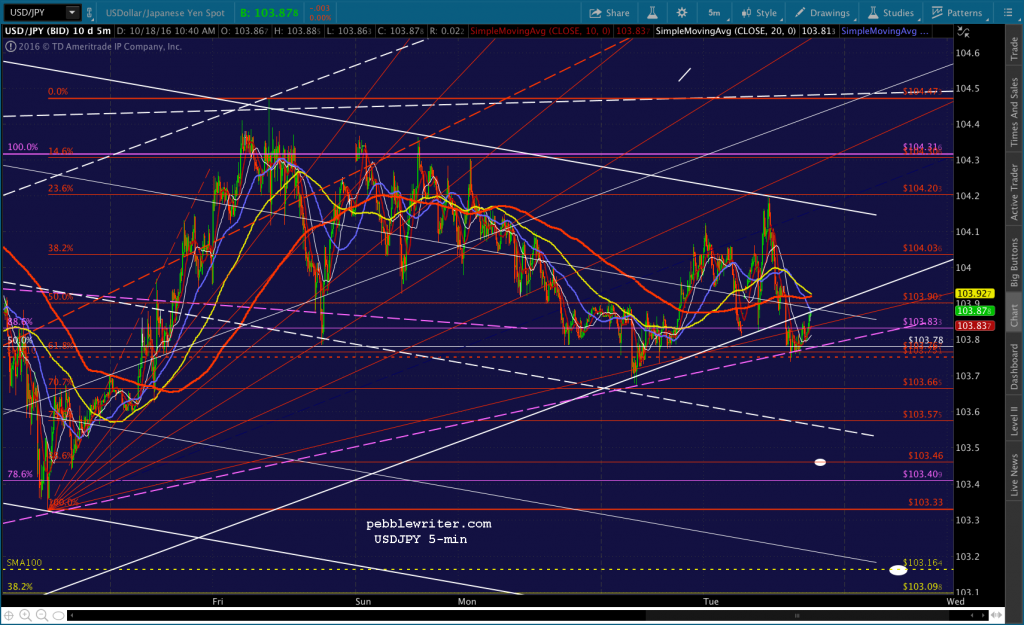This screenshot has width=1024, height=625.
Task: Click the pan crosshair icon at bottom left
Action: coord(9,615)
